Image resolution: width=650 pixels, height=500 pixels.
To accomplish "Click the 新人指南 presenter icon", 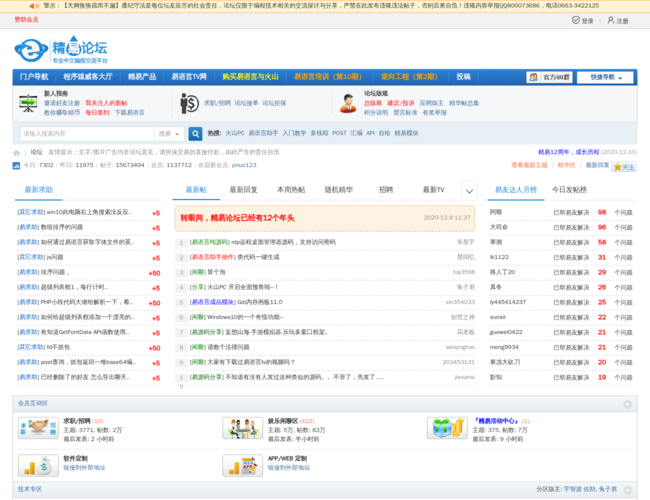I will click(x=27, y=102).
